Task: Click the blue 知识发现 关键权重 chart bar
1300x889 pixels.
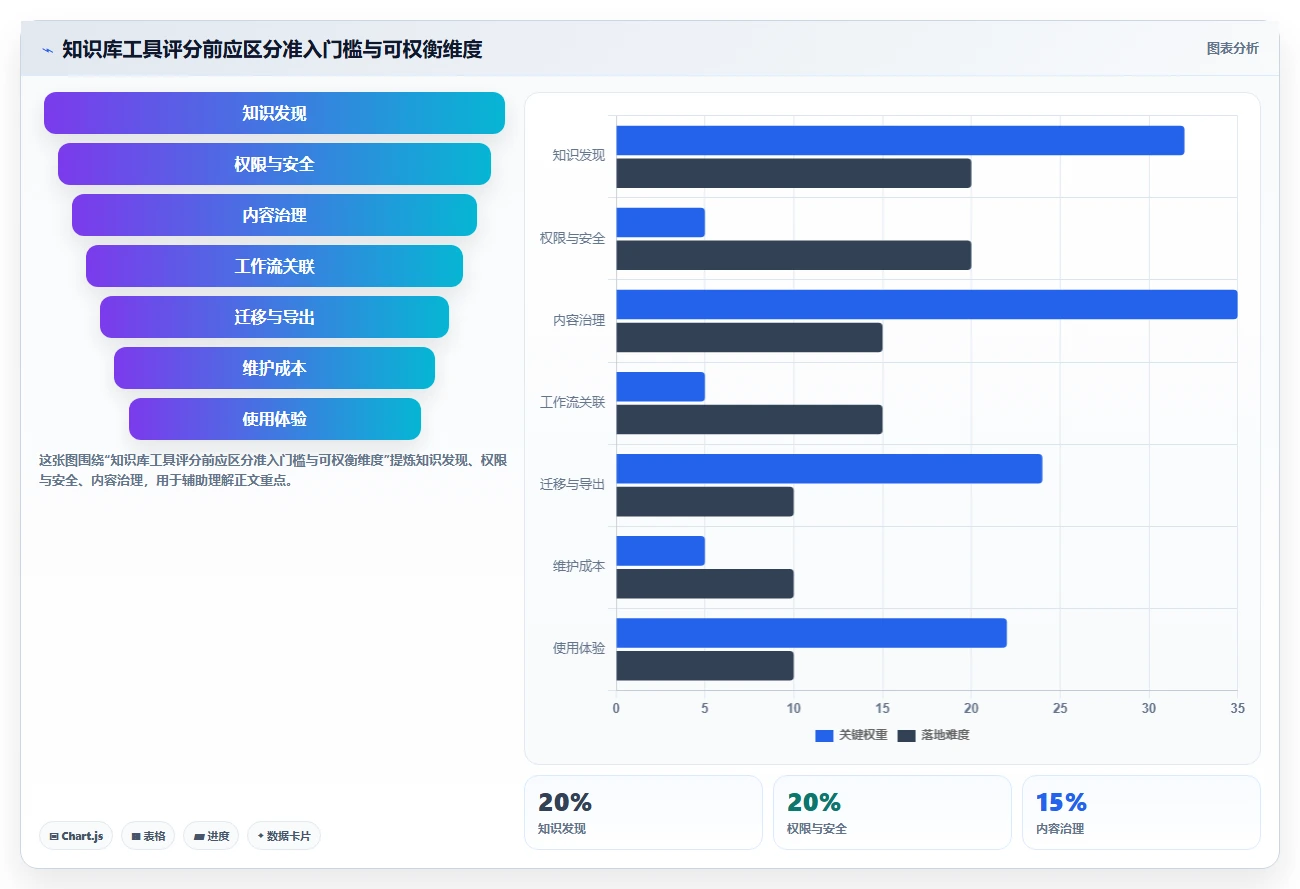Action: point(900,140)
